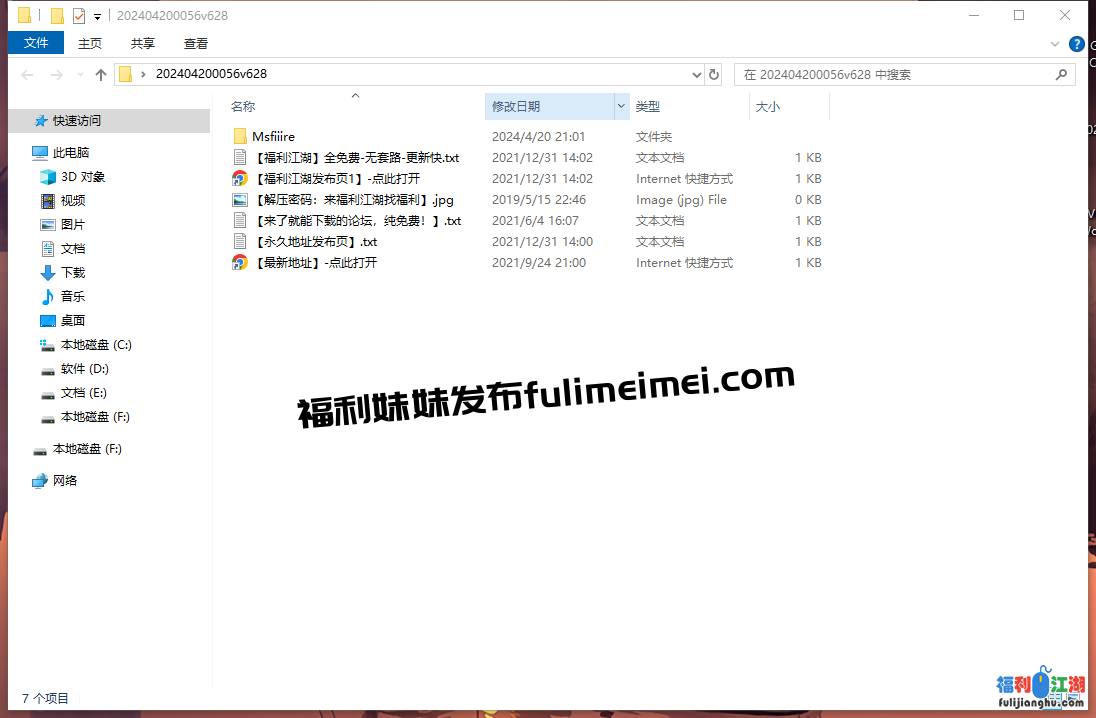Screen dimensions: 1096x718
Task: Open 文档 (E:) drive
Action: pyautogui.click(x=83, y=393)
